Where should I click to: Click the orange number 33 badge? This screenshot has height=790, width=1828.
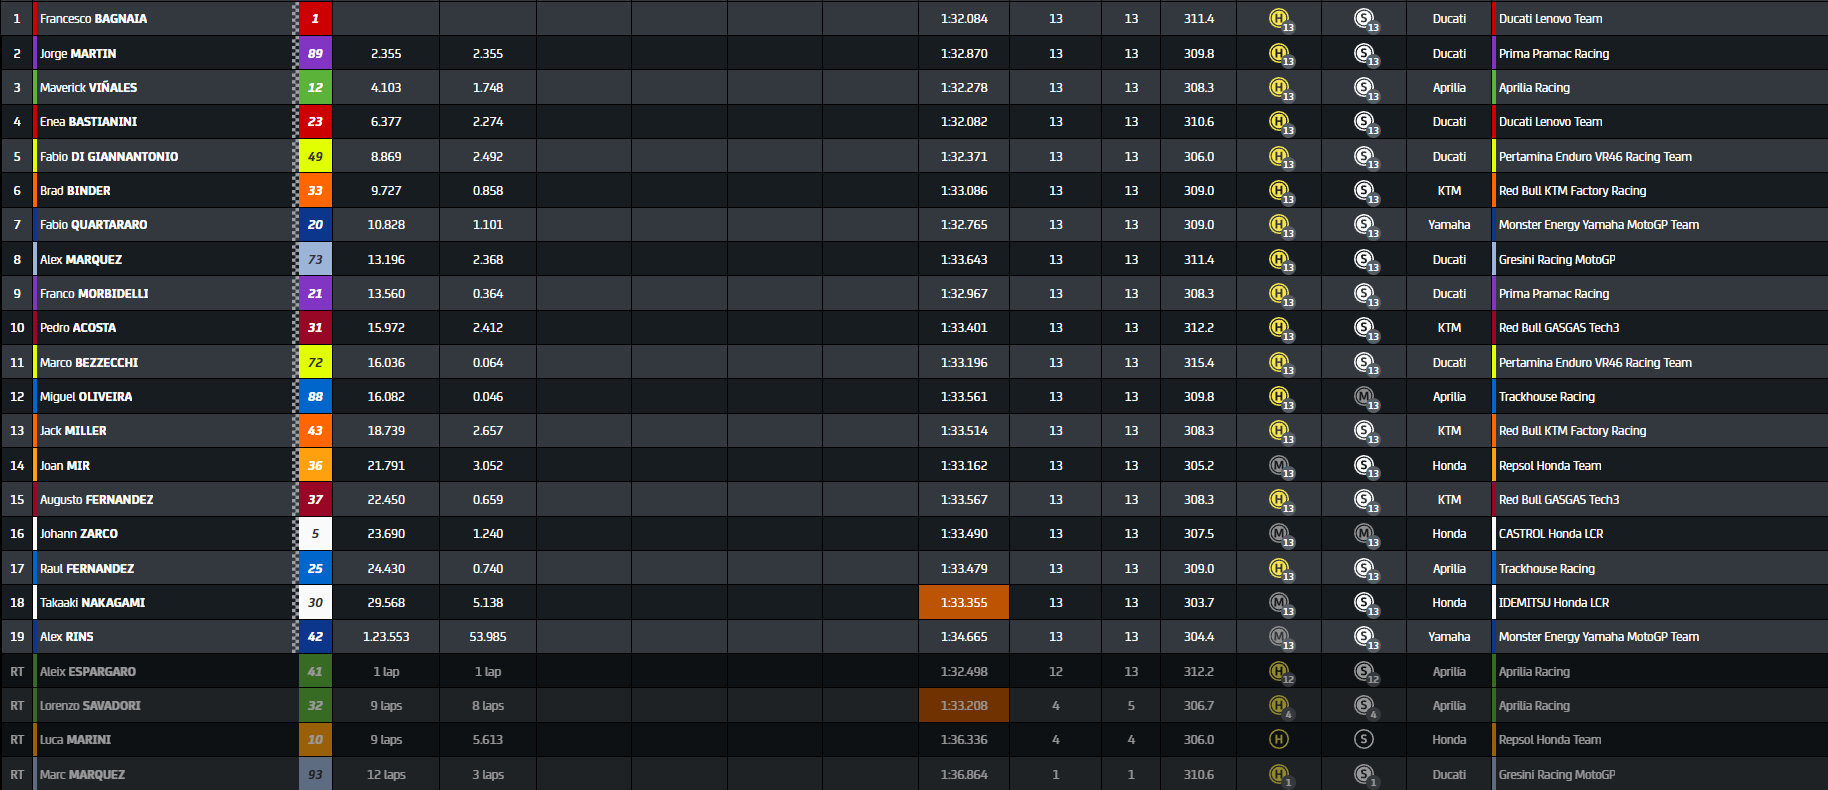[315, 191]
